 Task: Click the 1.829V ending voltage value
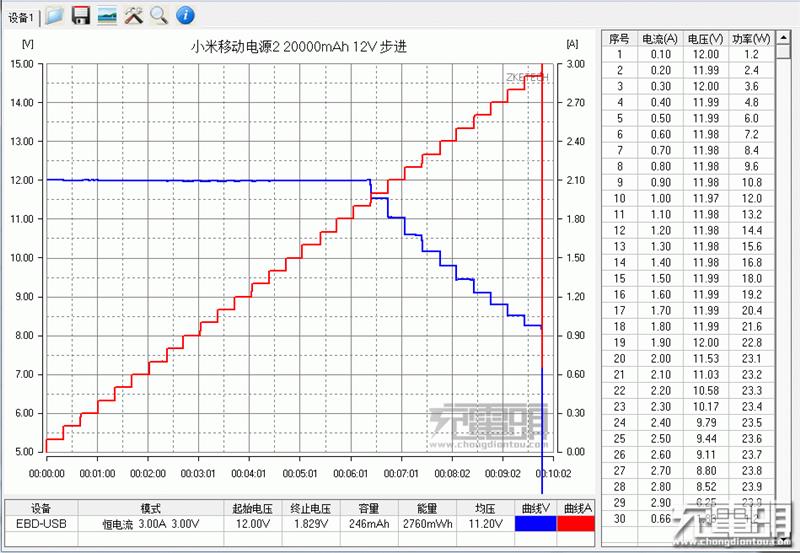311,524
